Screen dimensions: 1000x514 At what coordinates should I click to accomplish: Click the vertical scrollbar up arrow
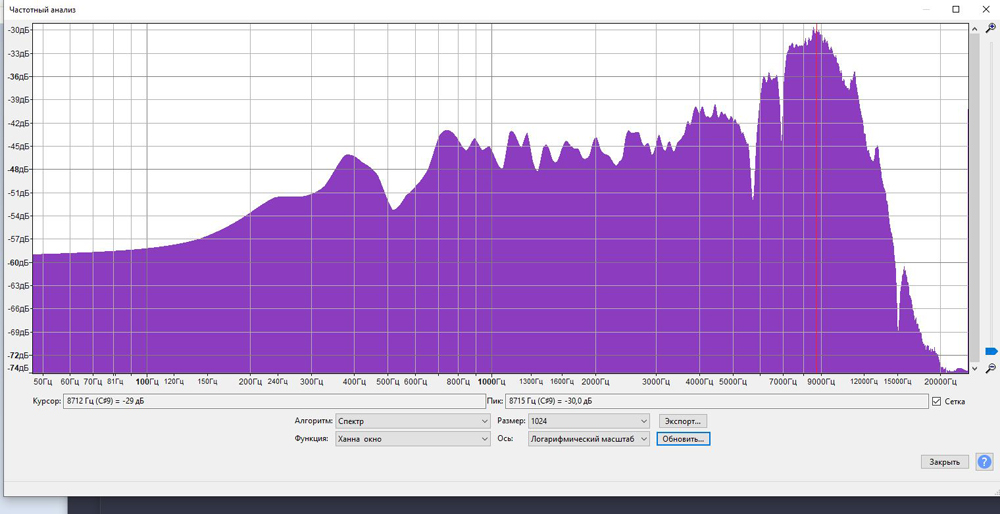(974, 29)
